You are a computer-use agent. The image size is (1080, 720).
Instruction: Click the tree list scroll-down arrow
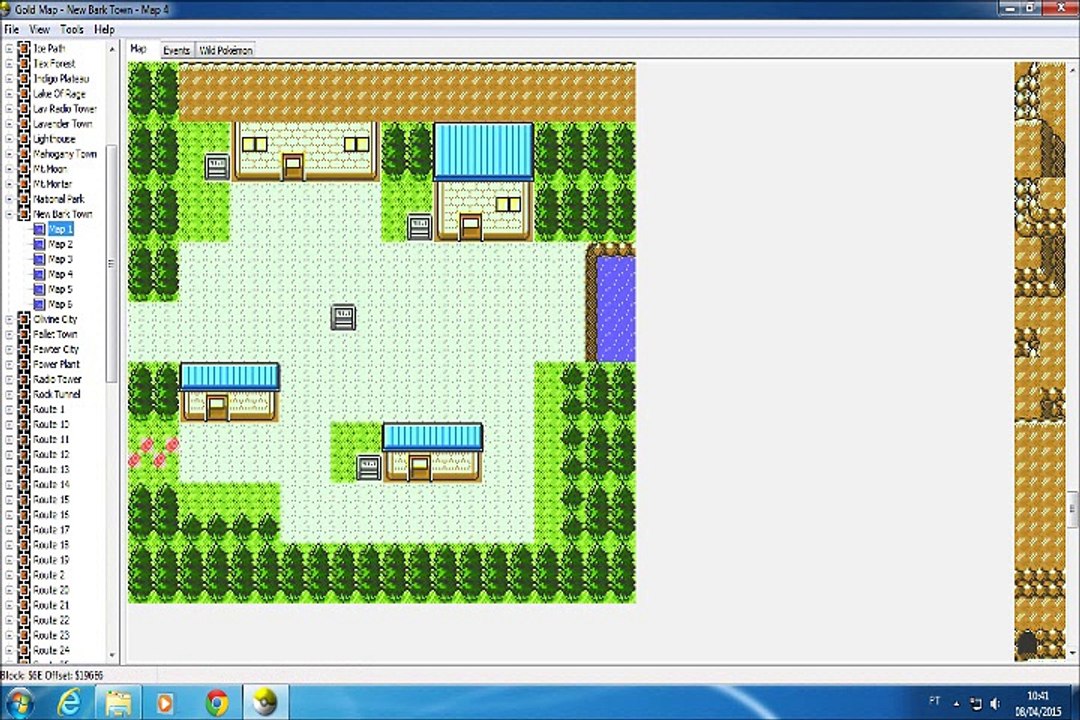point(112,655)
